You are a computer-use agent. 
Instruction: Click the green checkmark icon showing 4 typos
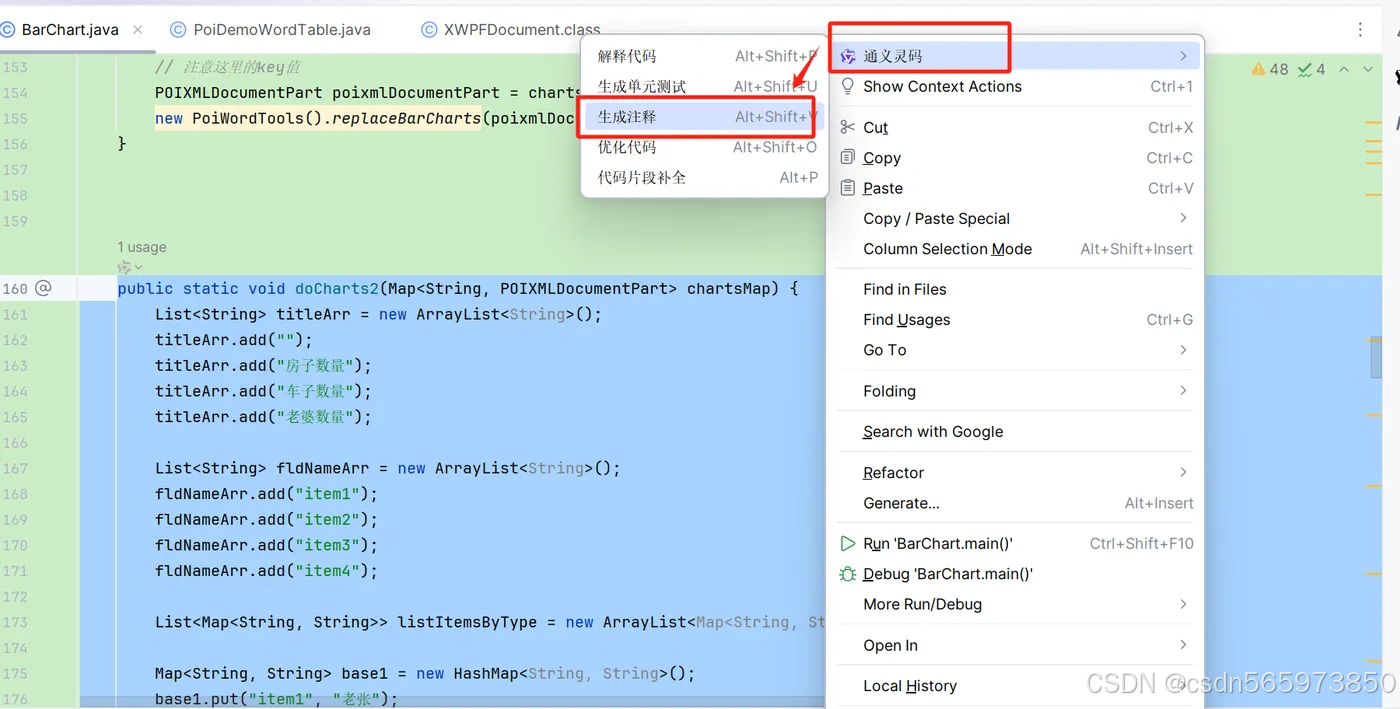coord(1305,70)
